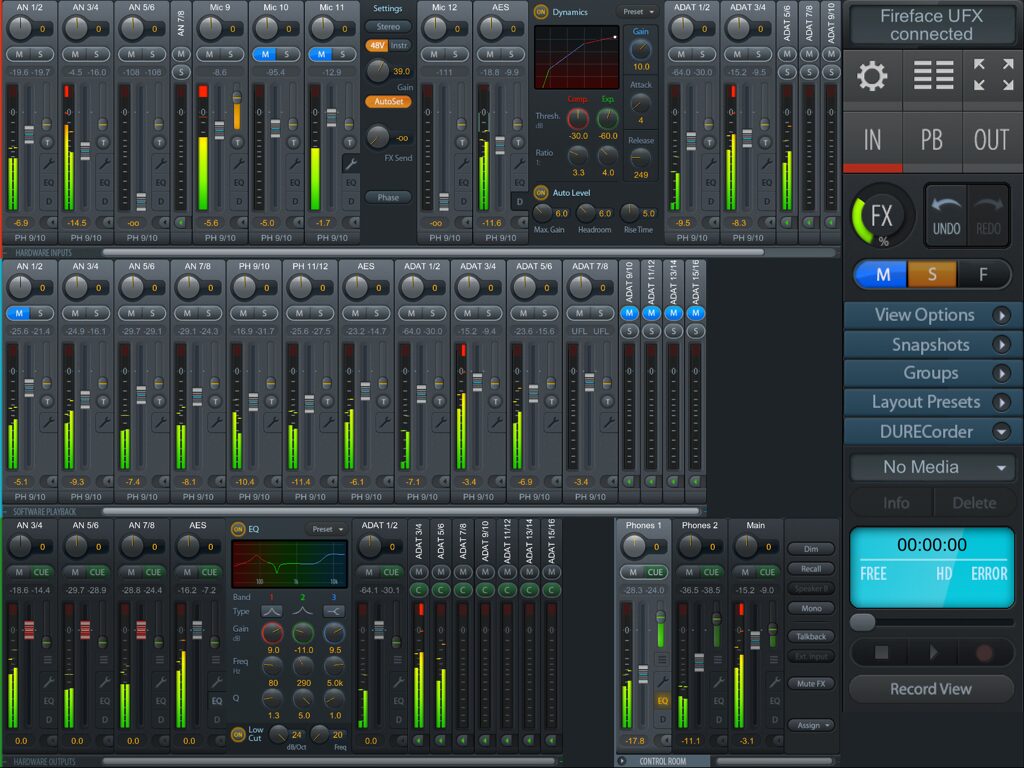This screenshot has width=1024, height=768.
Task: Open the Dynamics Preset dropdown
Action: pyautogui.click(x=637, y=12)
